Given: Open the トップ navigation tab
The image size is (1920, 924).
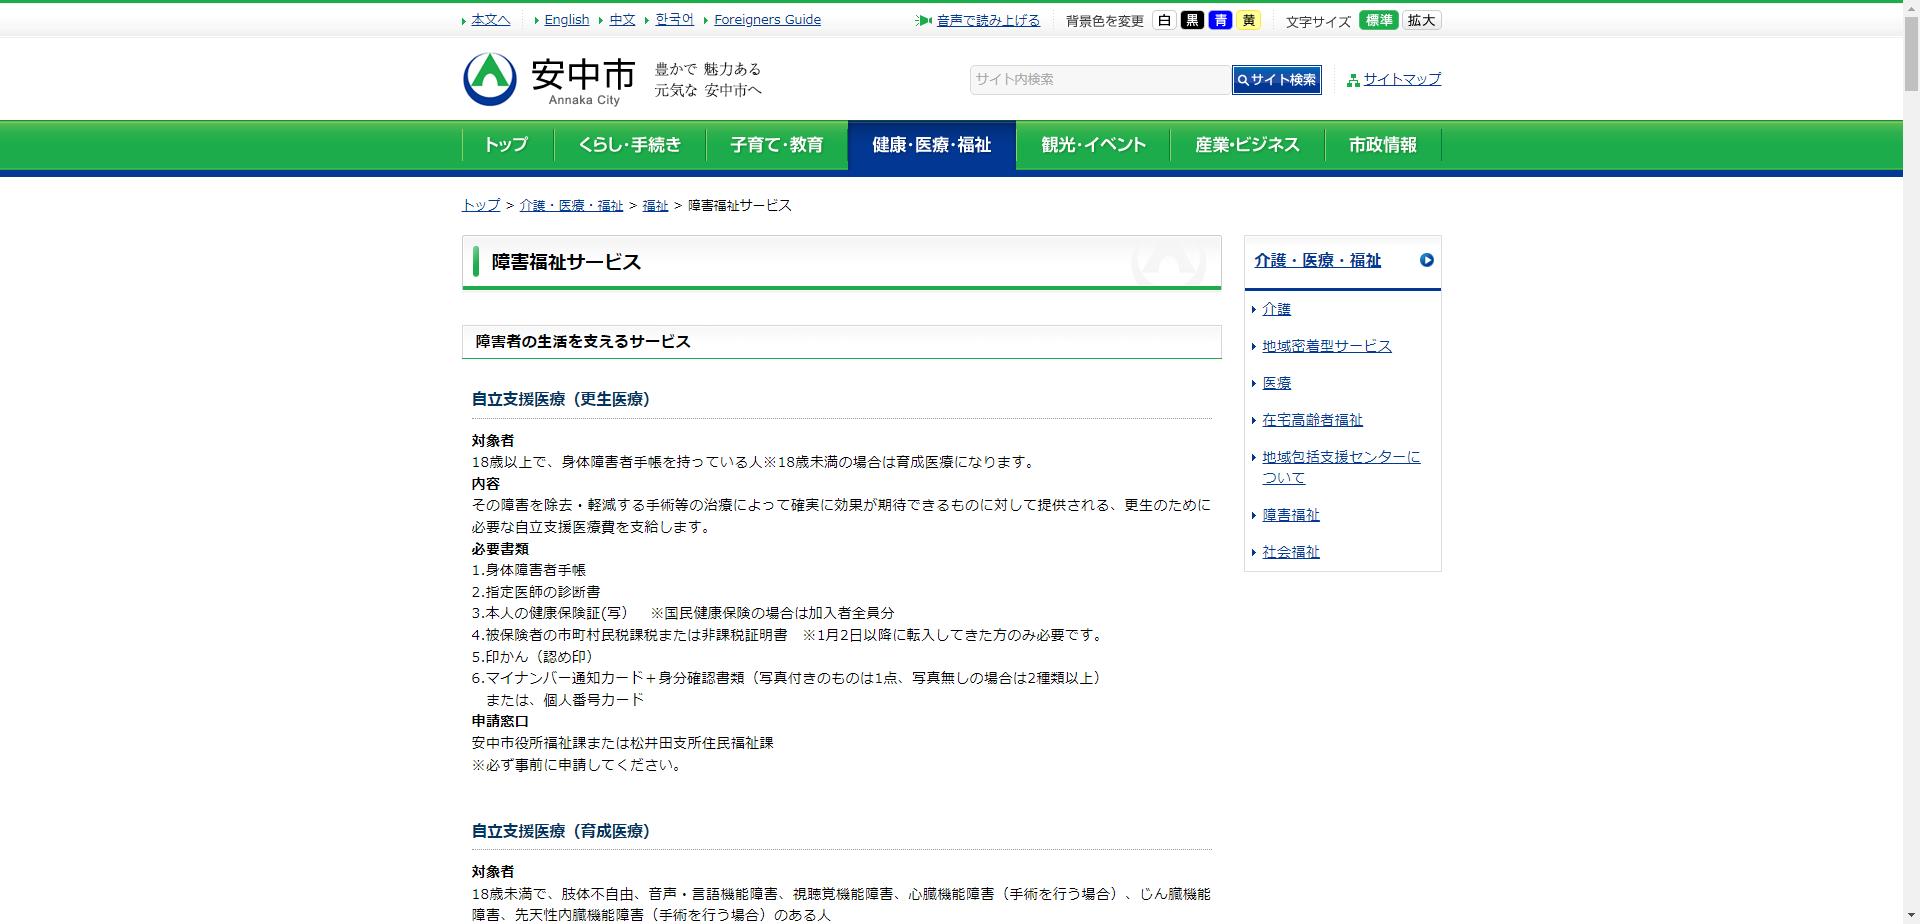Looking at the screenshot, I should [x=506, y=145].
